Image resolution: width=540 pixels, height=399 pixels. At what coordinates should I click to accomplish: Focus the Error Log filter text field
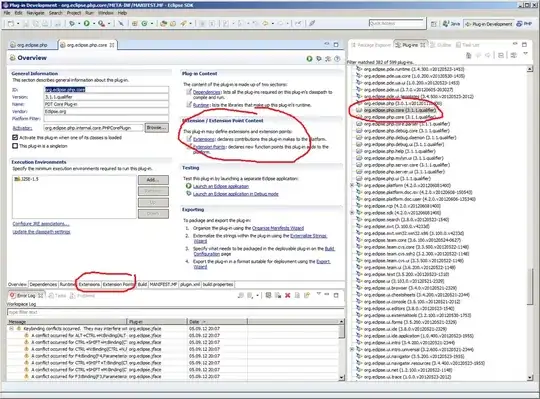click(x=175, y=312)
